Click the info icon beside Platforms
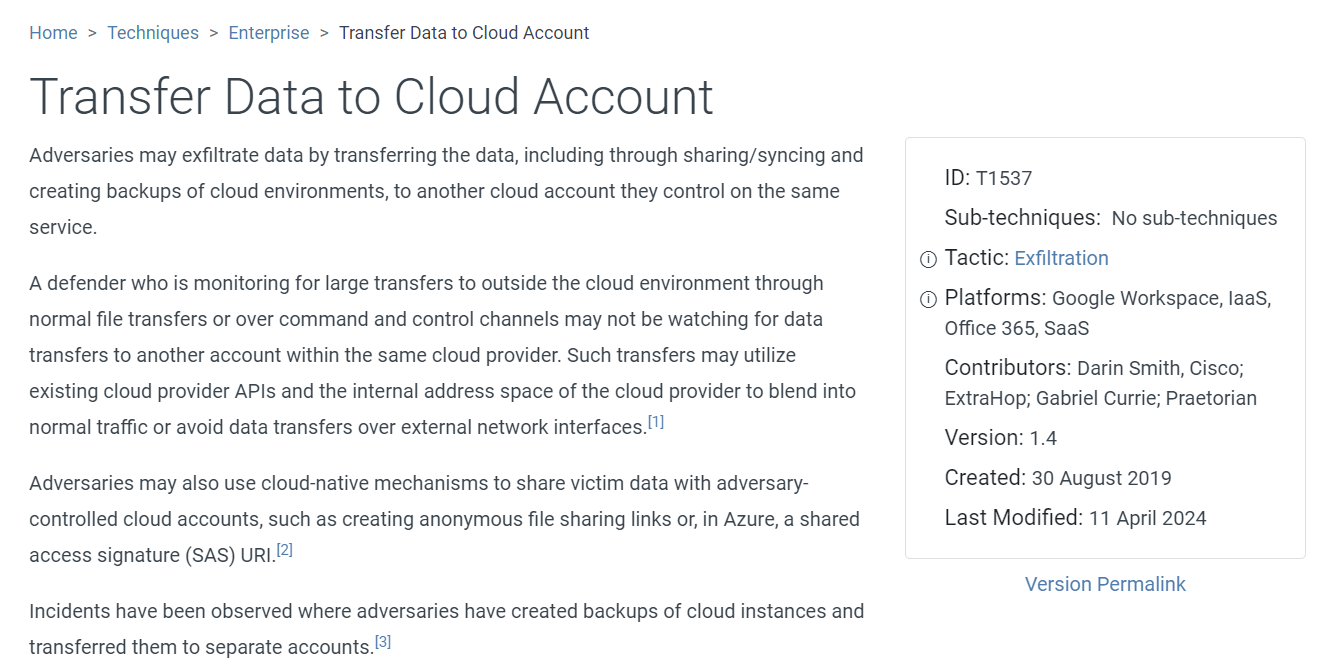Screen dimensions: 1323x671 (x=928, y=299)
